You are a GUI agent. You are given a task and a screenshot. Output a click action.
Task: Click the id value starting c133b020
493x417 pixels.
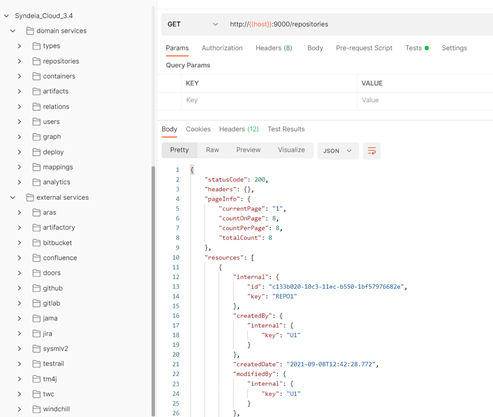click(x=336, y=287)
